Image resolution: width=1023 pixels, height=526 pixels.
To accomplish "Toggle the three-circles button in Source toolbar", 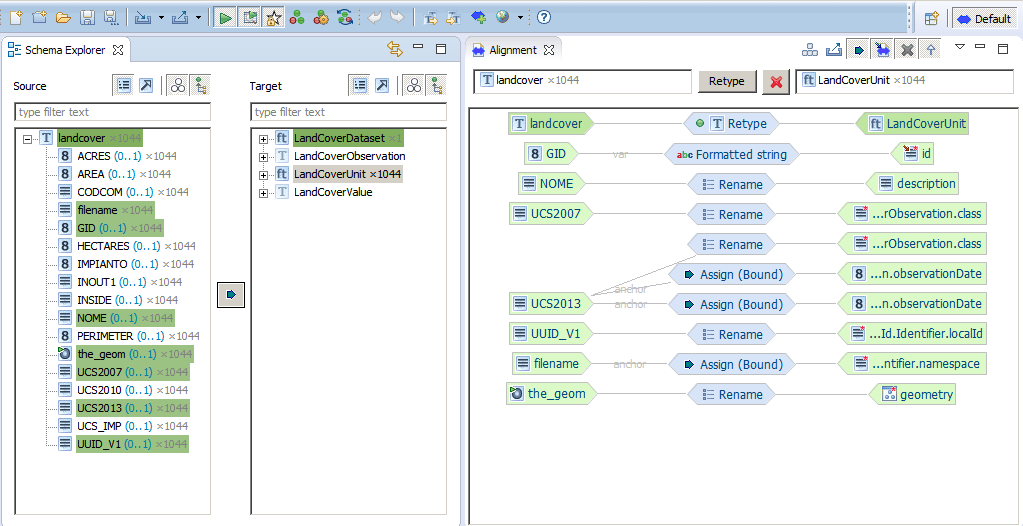I will coord(178,85).
